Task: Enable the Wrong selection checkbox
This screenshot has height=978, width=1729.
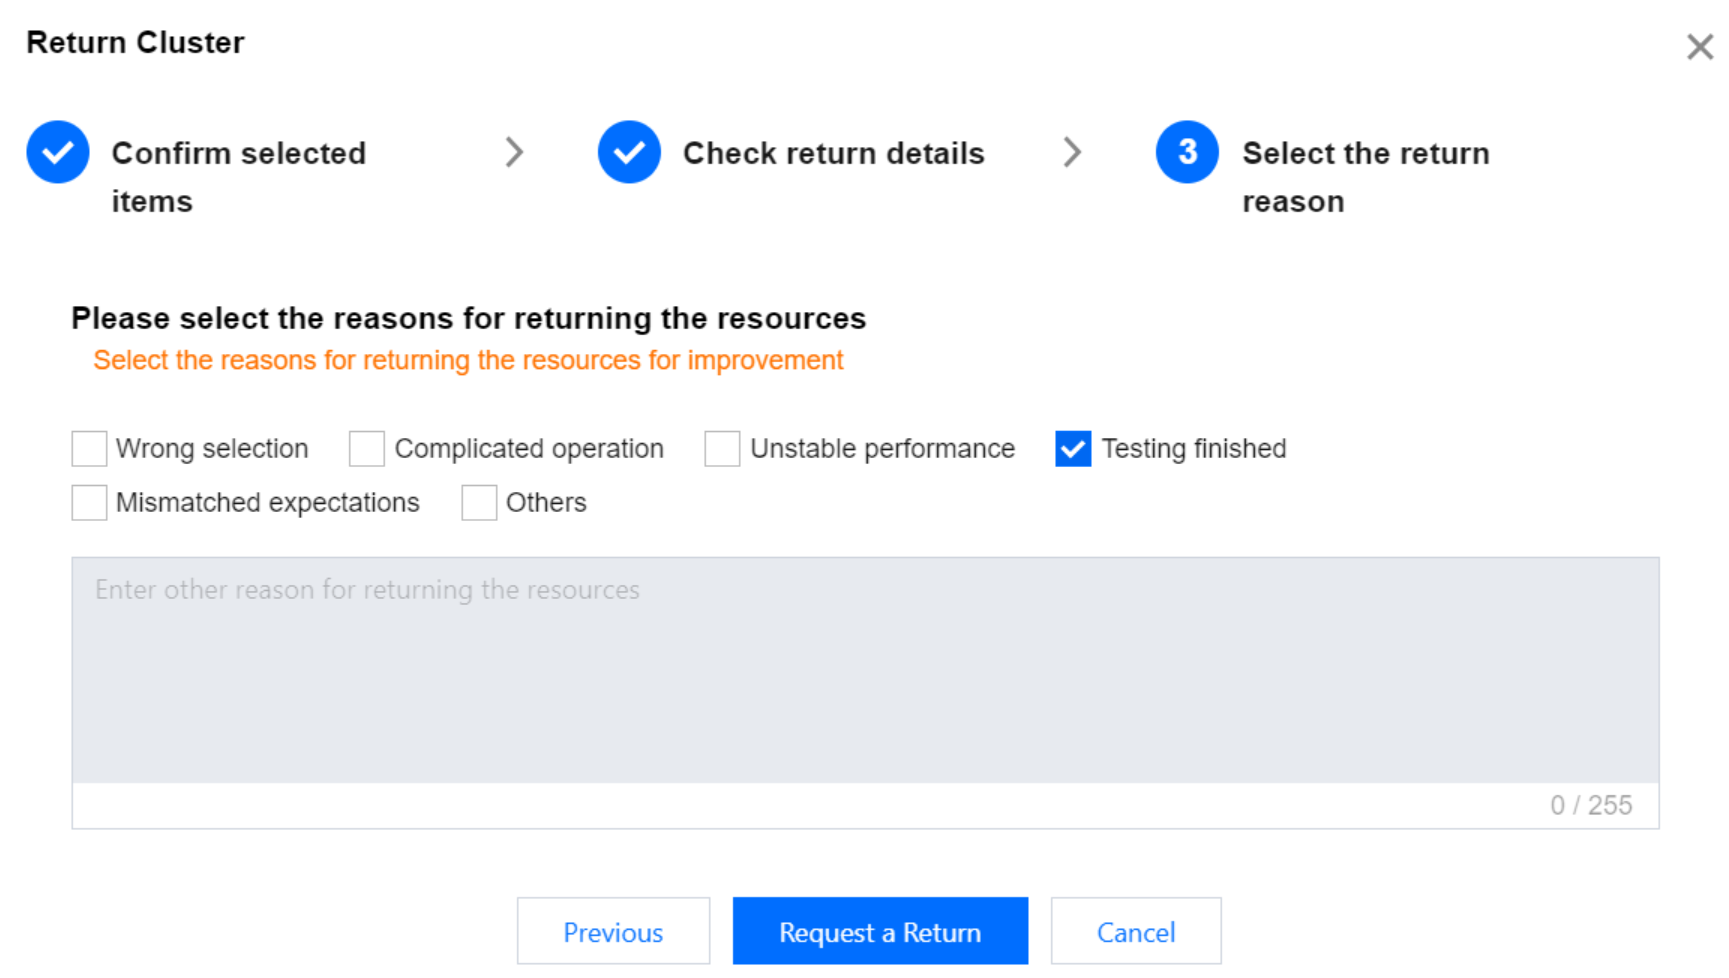Action: click(x=89, y=449)
